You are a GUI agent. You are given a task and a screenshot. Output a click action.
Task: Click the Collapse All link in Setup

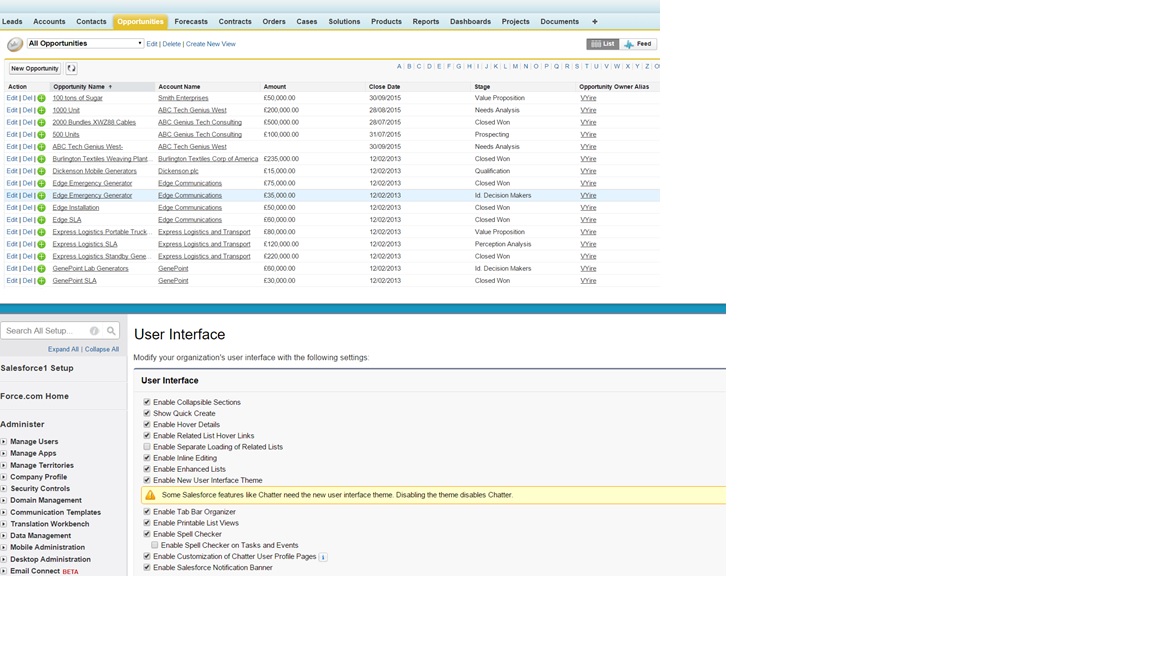[101, 350]
